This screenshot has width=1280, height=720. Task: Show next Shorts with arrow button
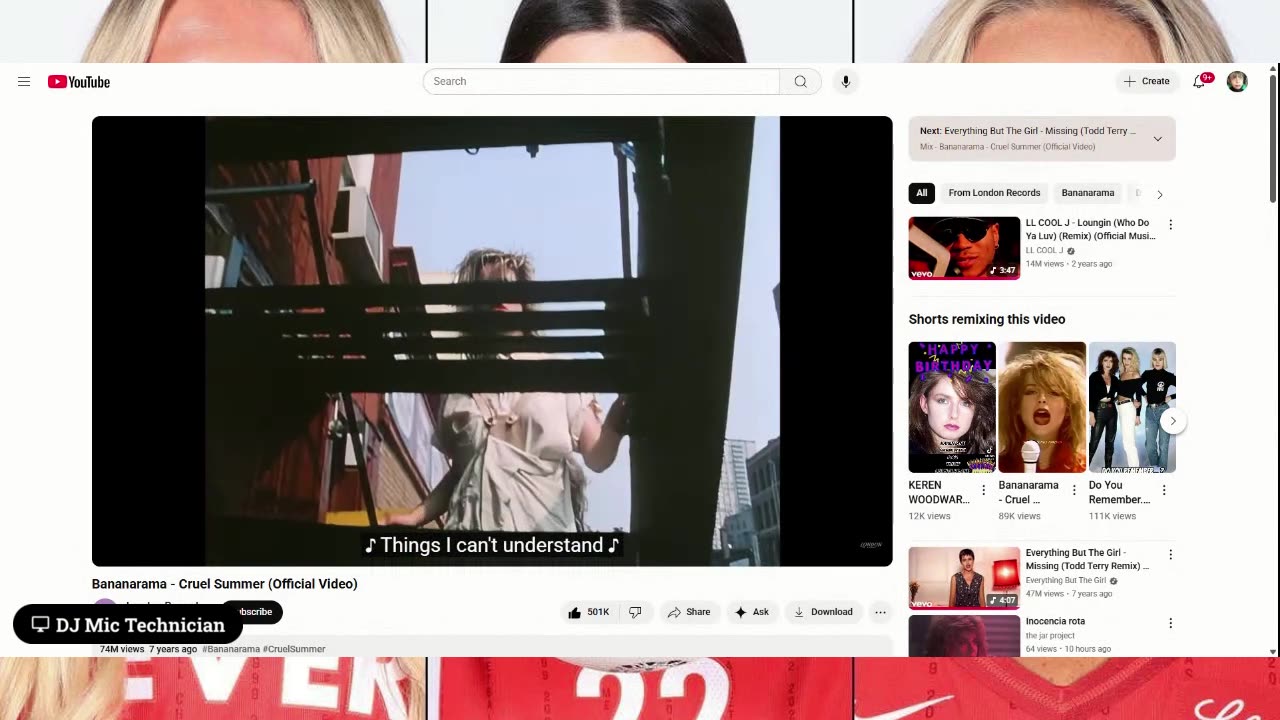coord(1173,421)
